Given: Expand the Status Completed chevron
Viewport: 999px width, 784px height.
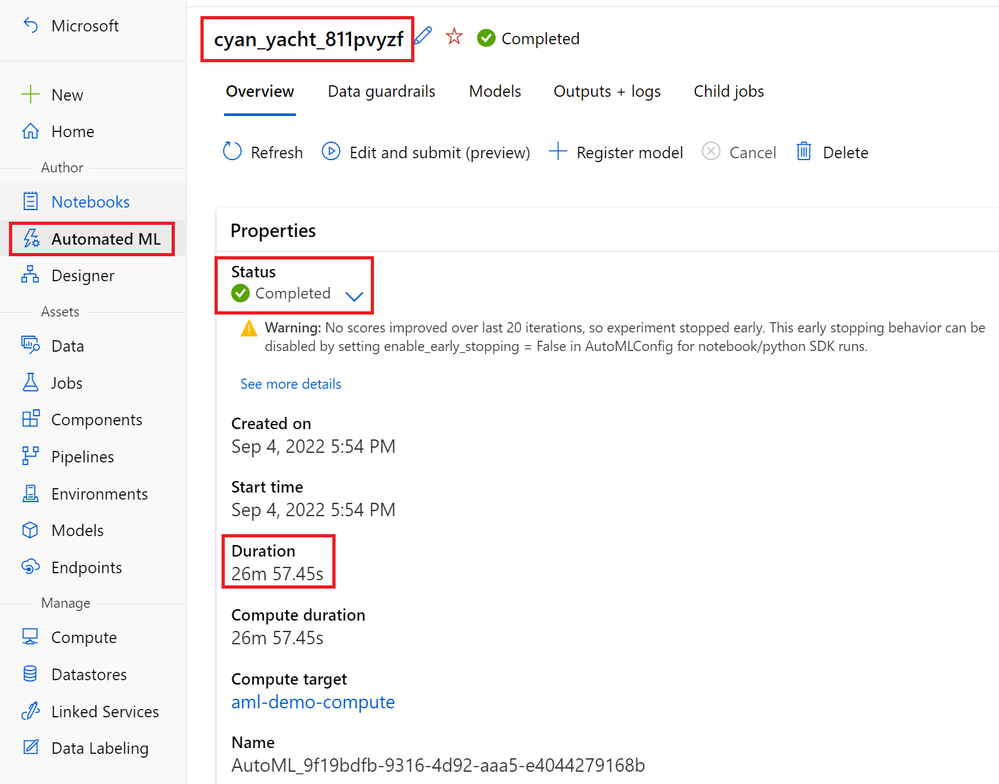Looking at the screenshot, I should coord(354,296).
